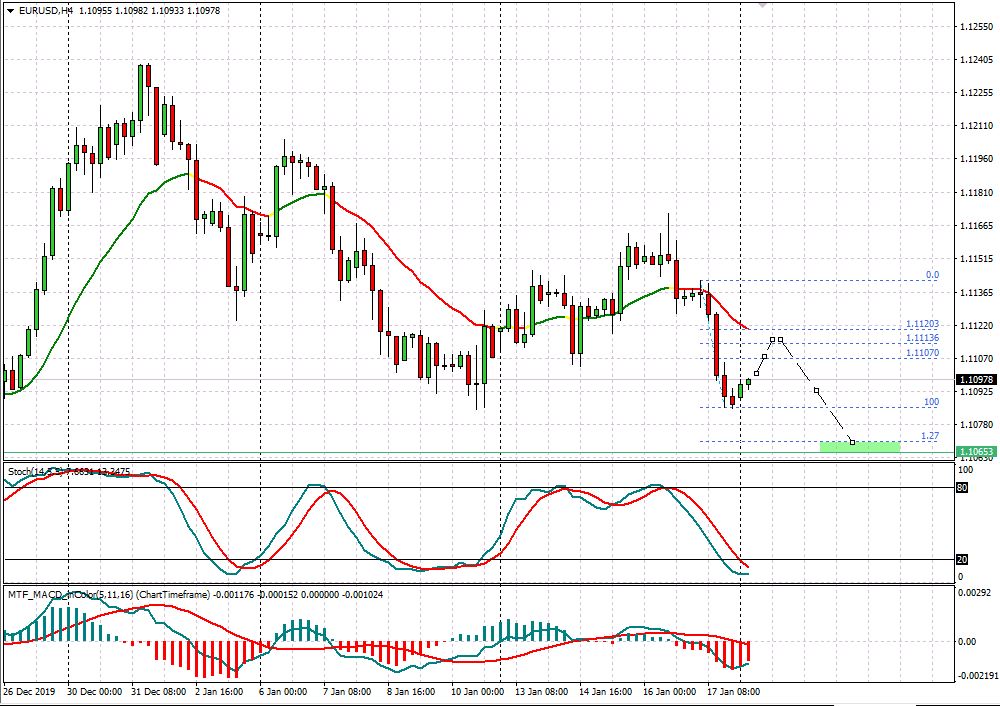Viewport: 1000px width, 706px height.
Task: Click the 1.10653 green price marker
Action: coord(973,452)
